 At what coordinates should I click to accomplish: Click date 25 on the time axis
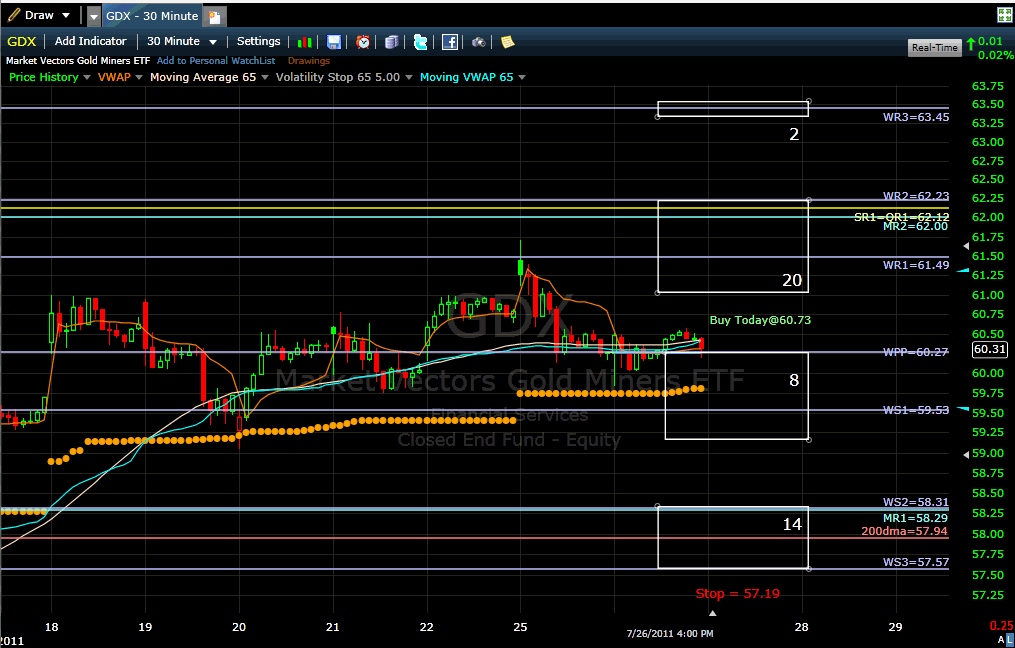[x=520, y=627]
